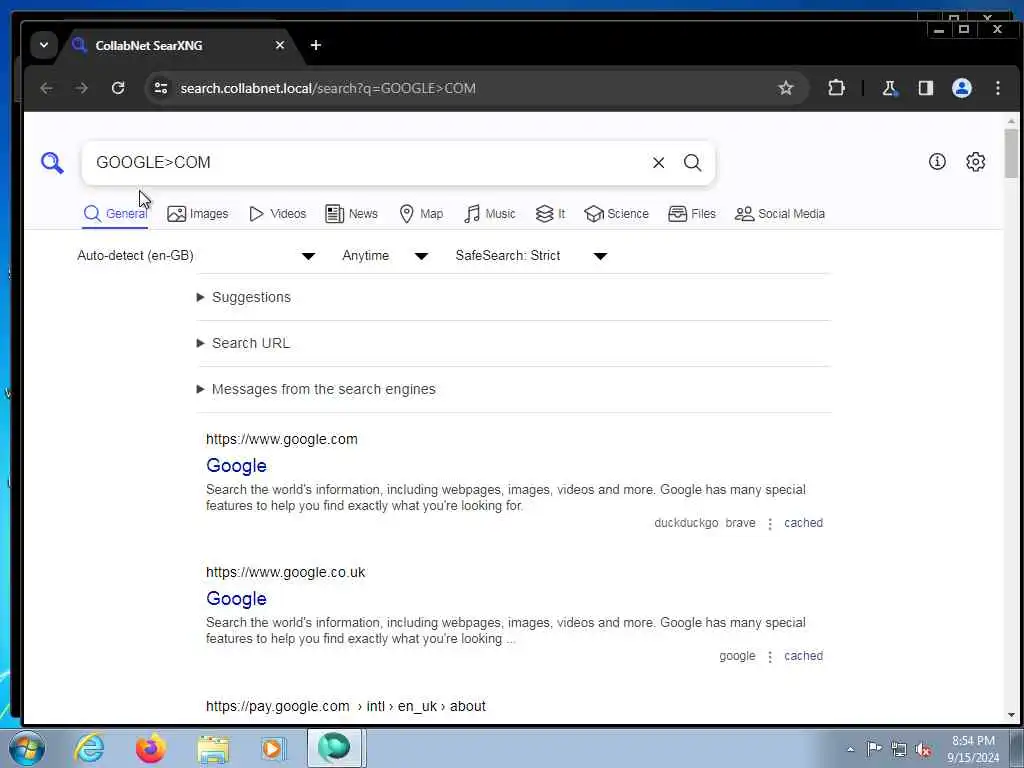
Task: Open Chrome Labs flask icon
Action: [x=889, y=88]
